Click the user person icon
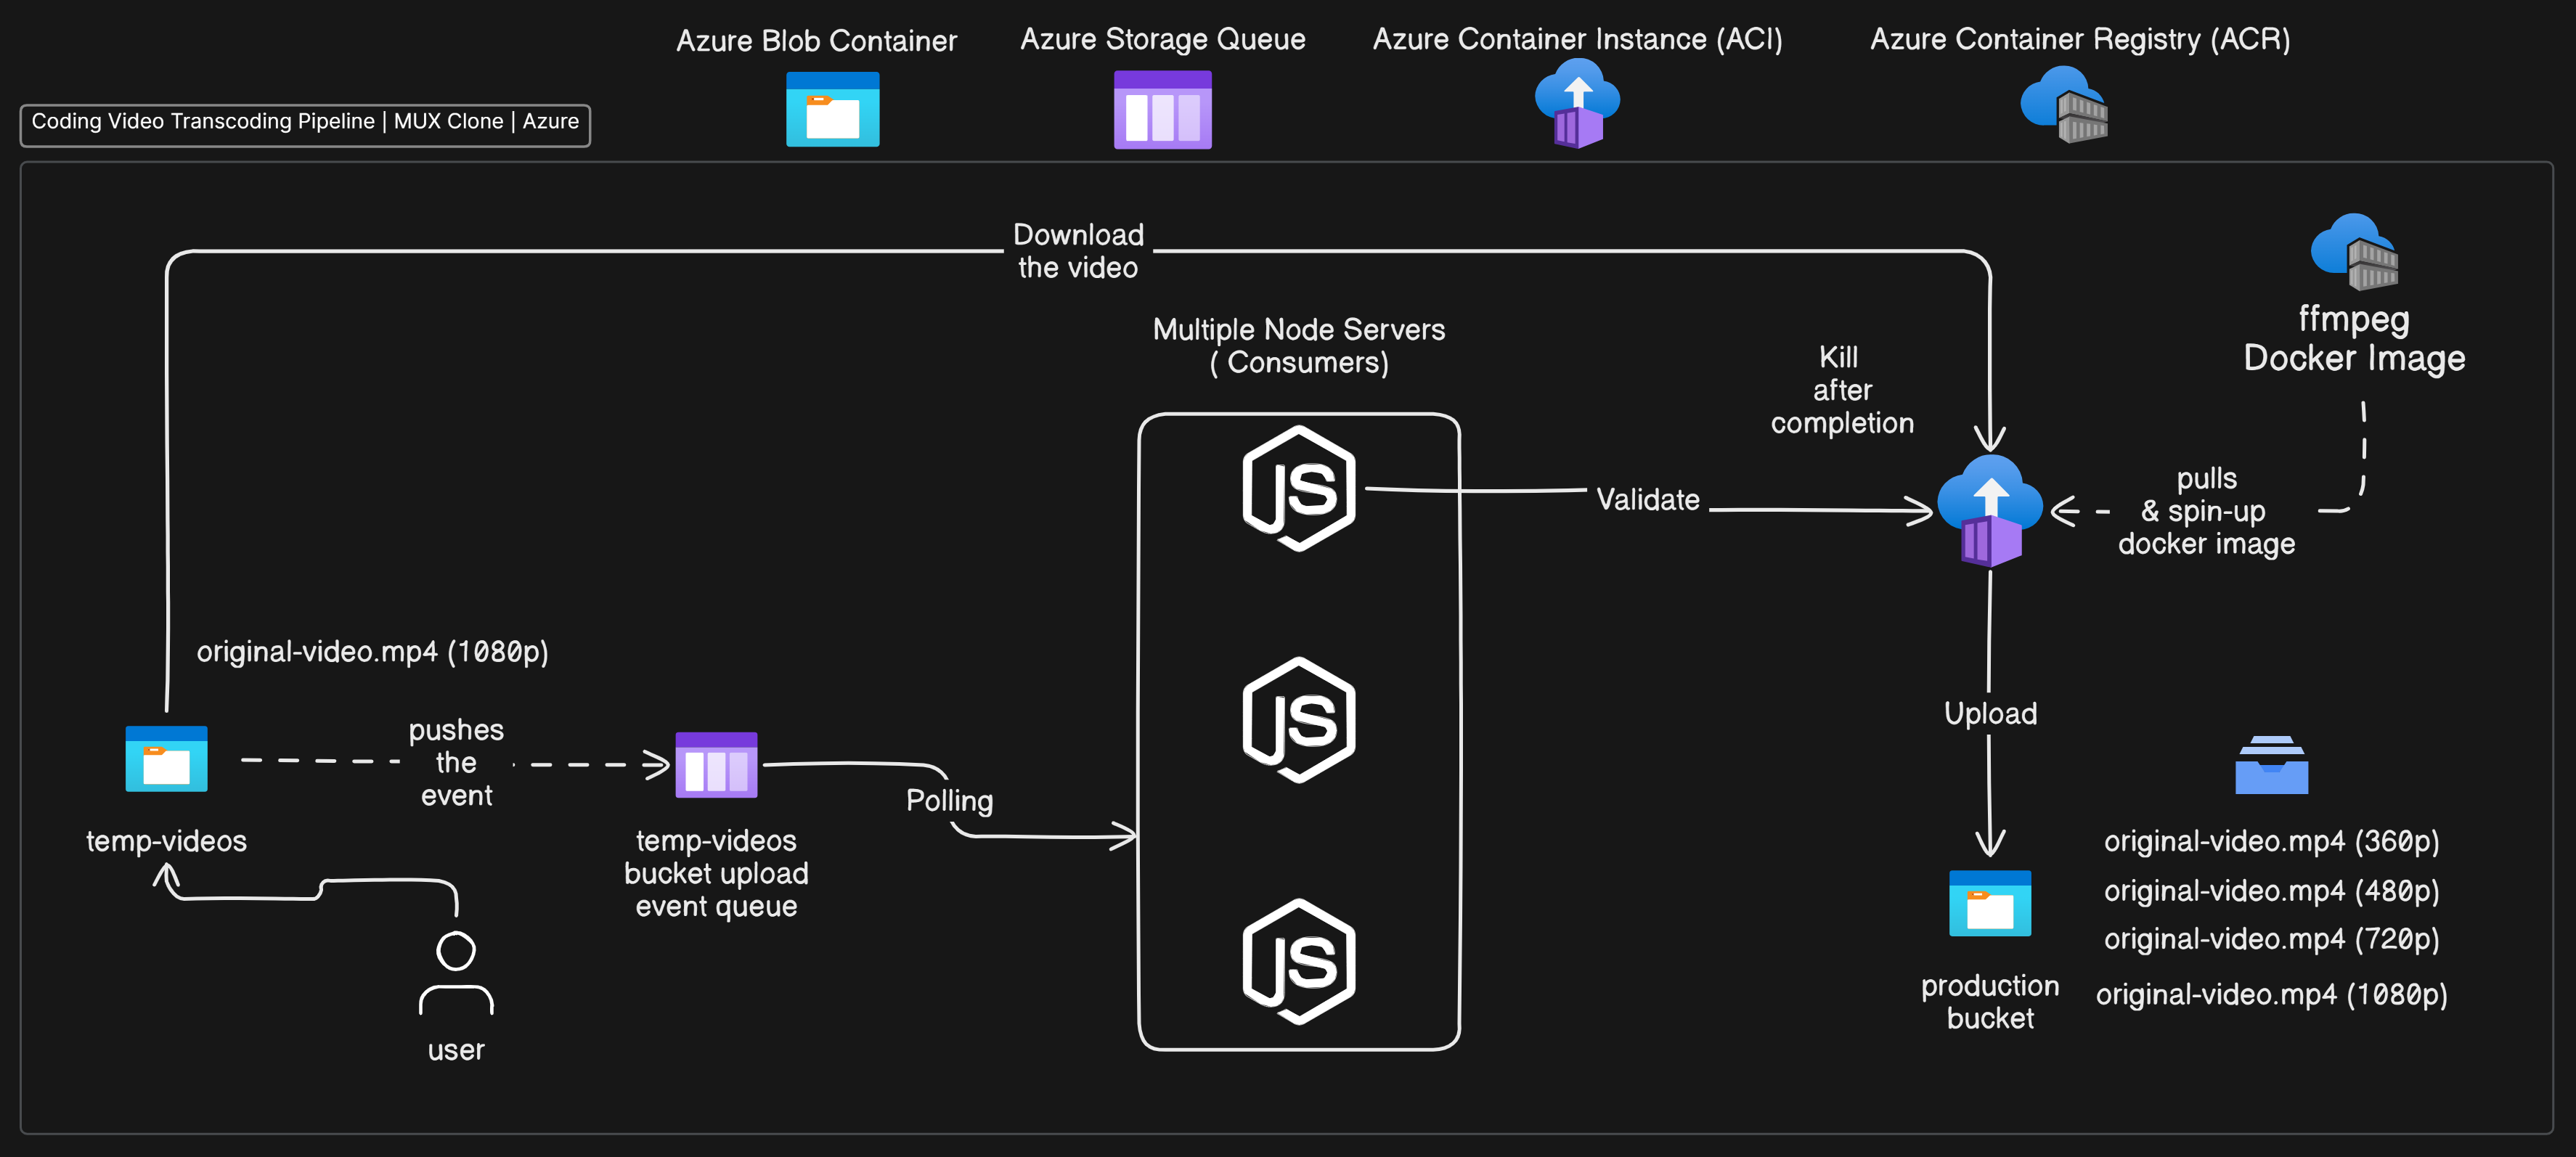Image resolution: width=2576 pixels, height=1157 pixels. coord(456,974)
